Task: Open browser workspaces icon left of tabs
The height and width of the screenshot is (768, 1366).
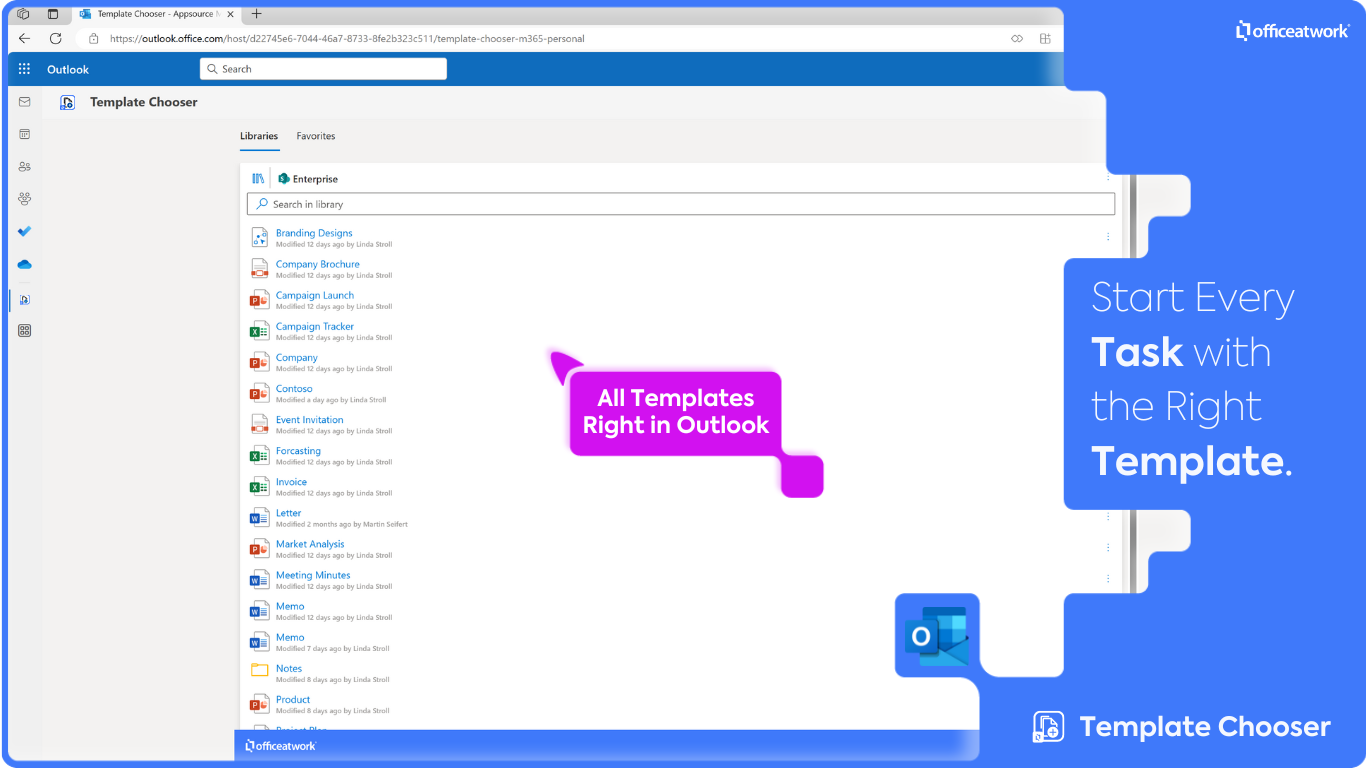Action: coord(23,14)
